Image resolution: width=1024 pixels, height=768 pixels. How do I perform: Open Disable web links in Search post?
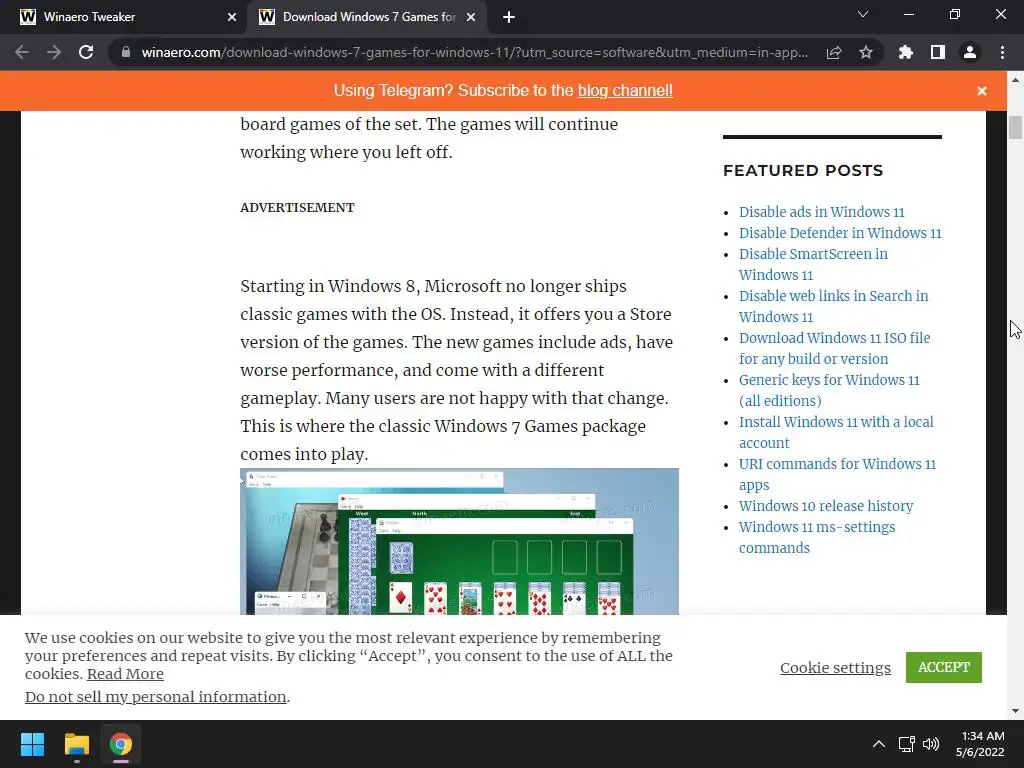[833, 306]
